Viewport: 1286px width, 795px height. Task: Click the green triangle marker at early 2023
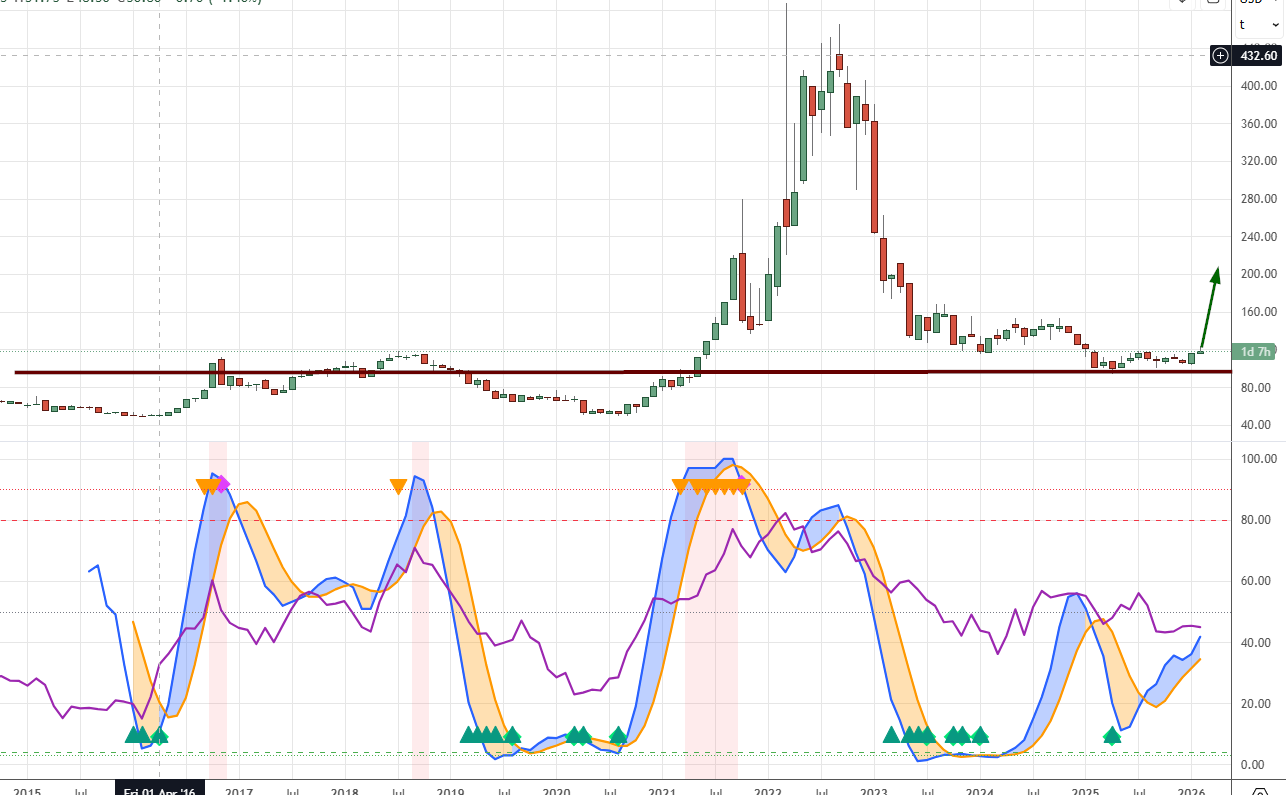click(891, 735)
